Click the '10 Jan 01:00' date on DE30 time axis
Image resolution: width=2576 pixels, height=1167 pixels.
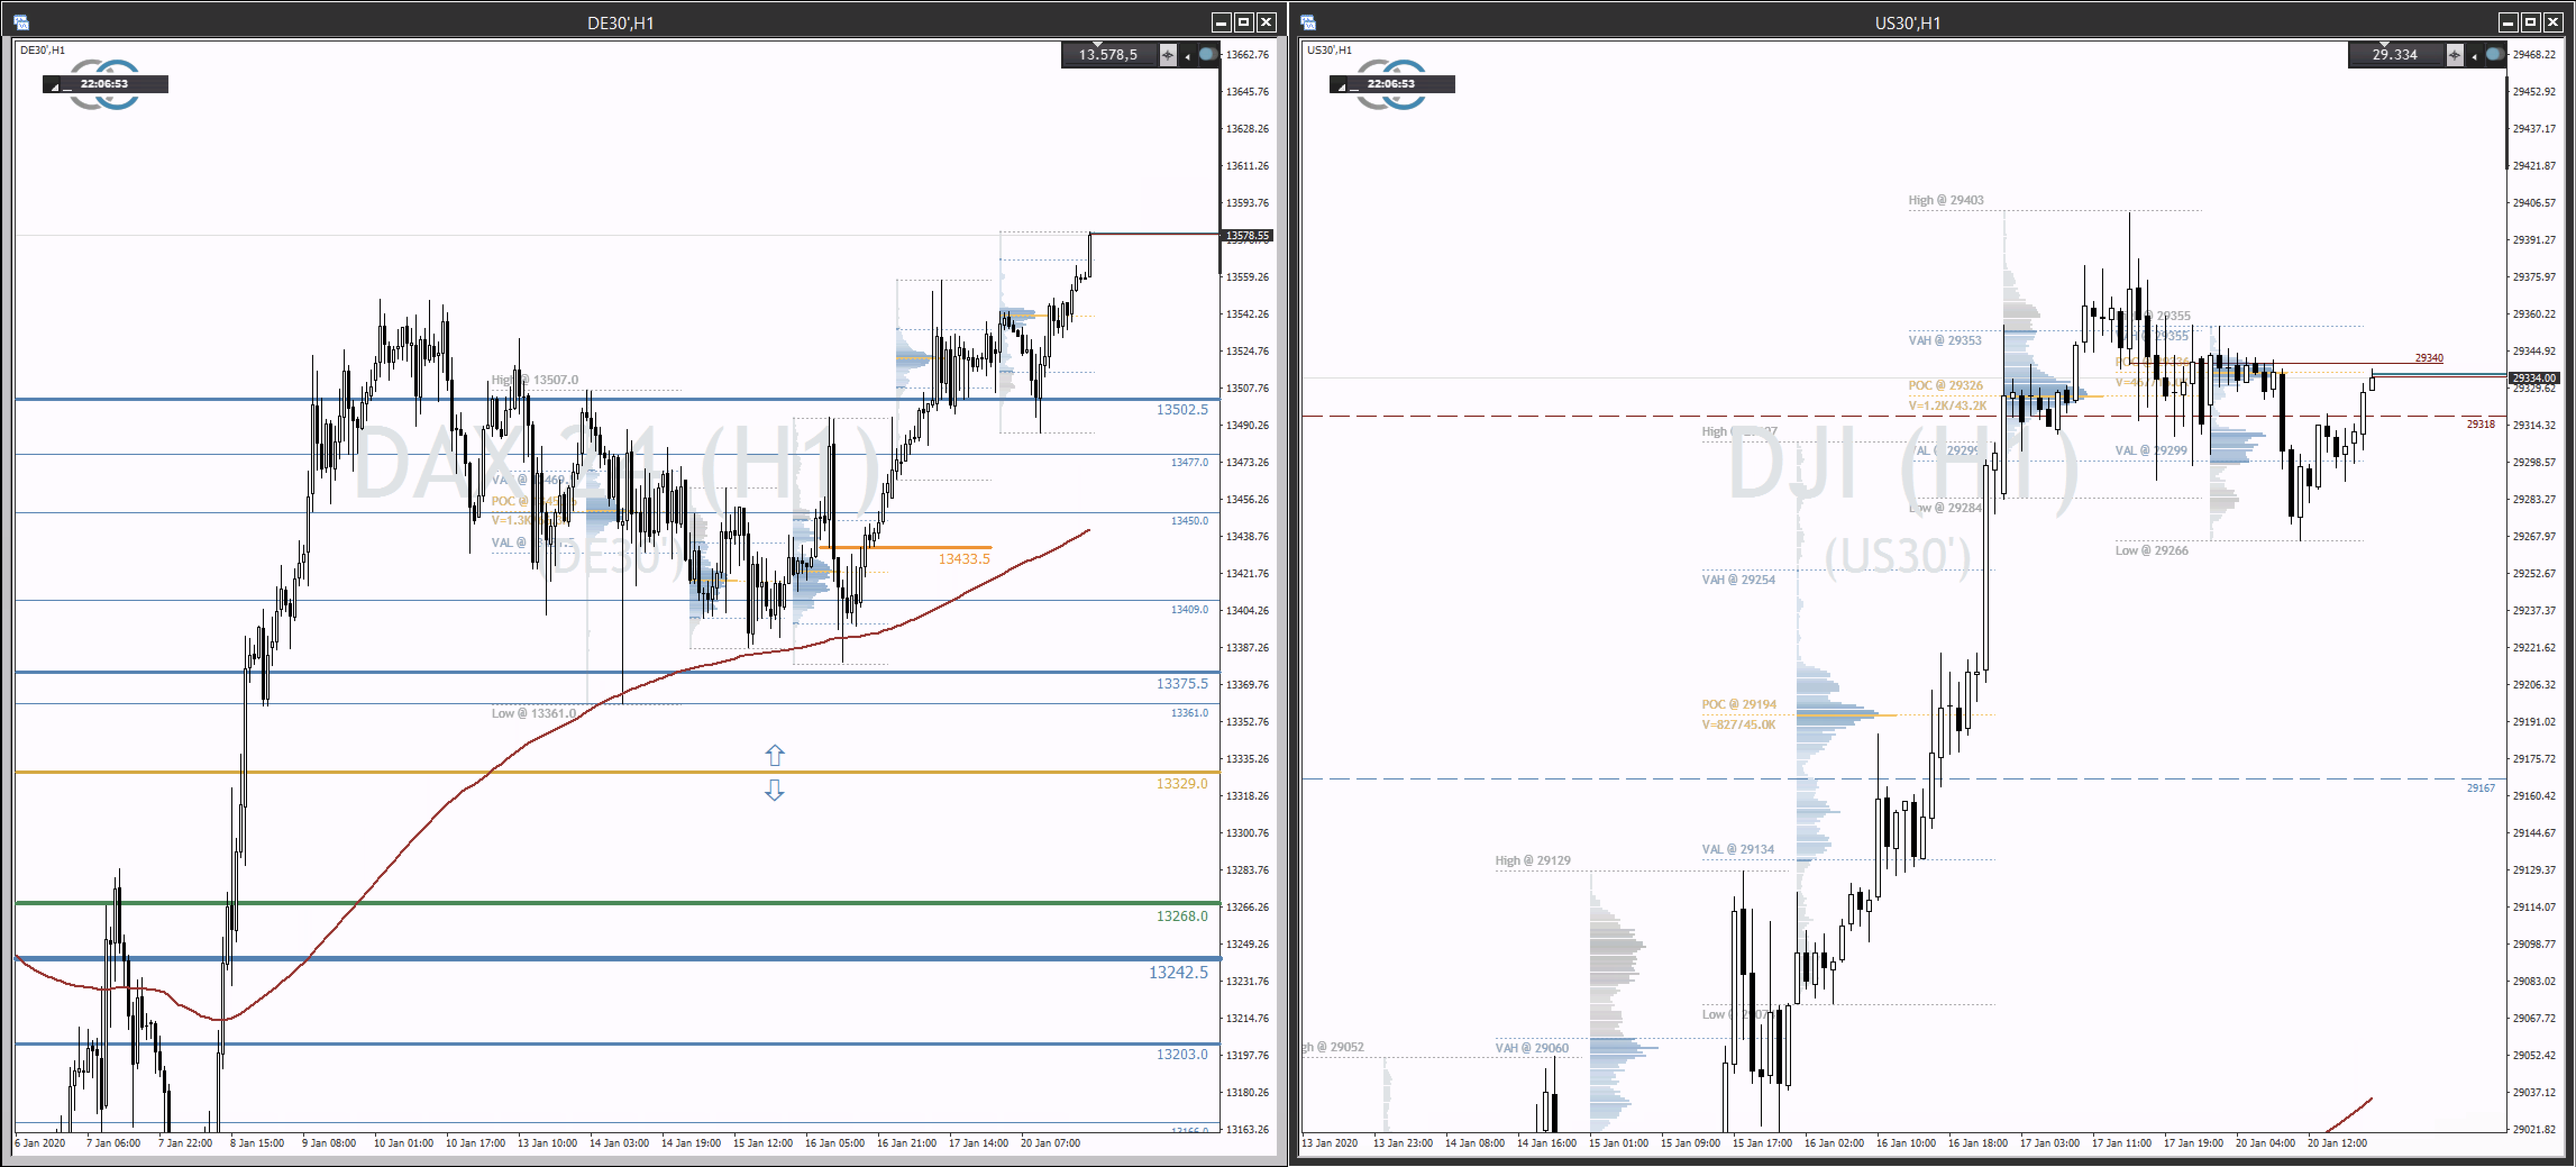pyautogui.click(x=403, y=1143)
